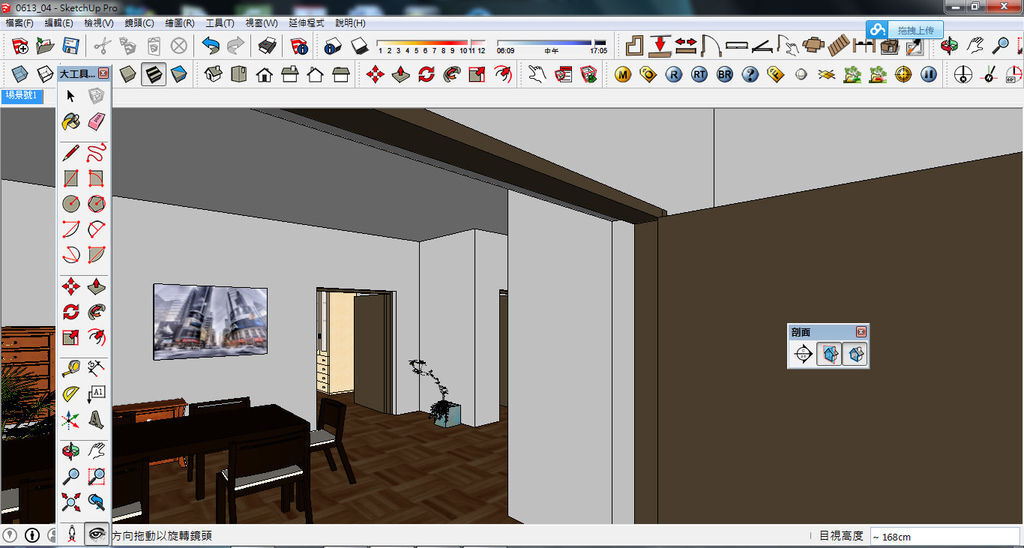The width and height of the screenshot is (1024, 548).
Task: Select Section Plane tool in 剖面 panel
Action: pos(803,355)
